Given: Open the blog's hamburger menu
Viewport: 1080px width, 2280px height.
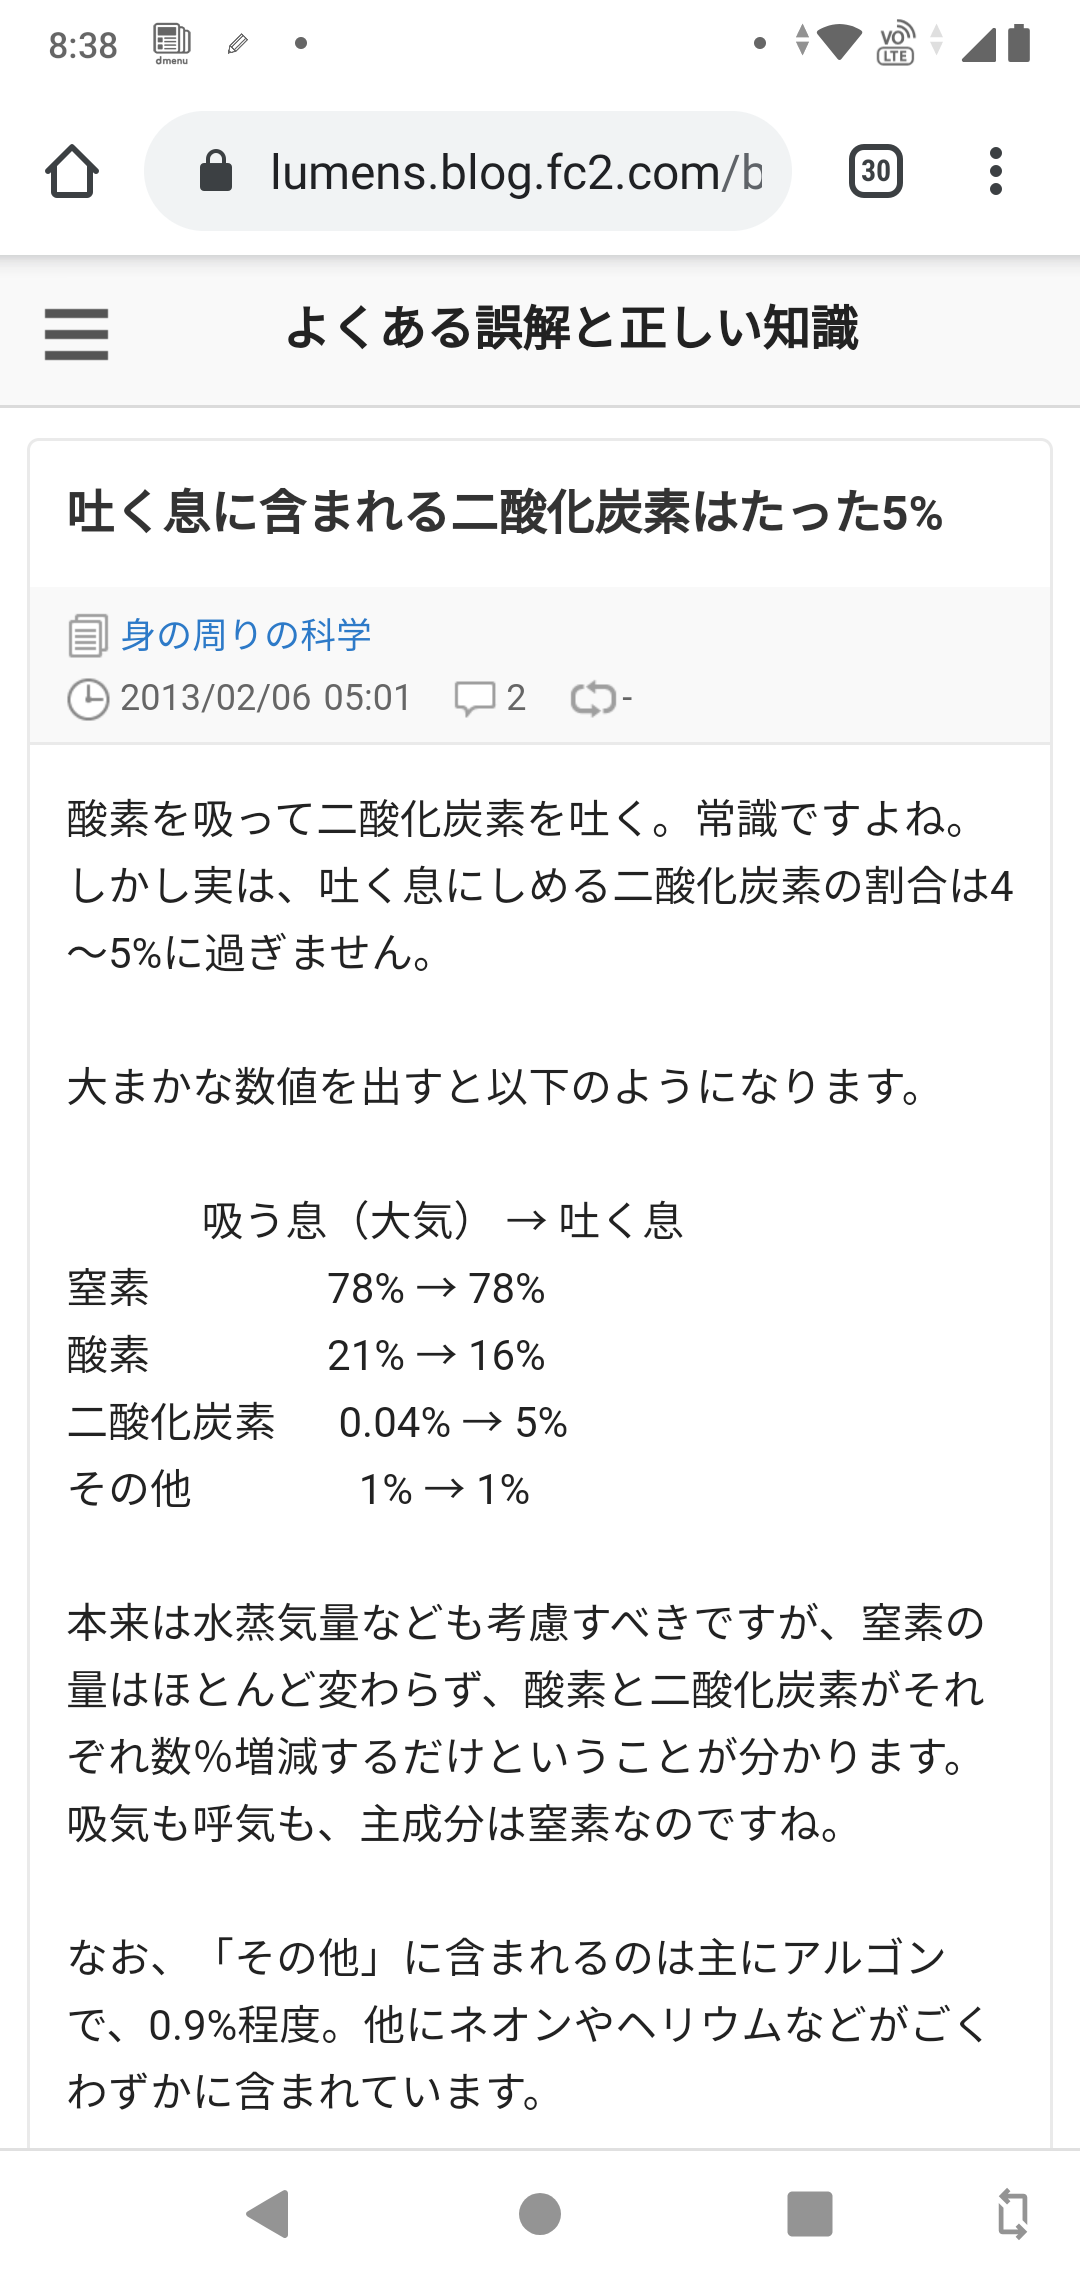Looking at the screenshot, I should tap(76, 333).
